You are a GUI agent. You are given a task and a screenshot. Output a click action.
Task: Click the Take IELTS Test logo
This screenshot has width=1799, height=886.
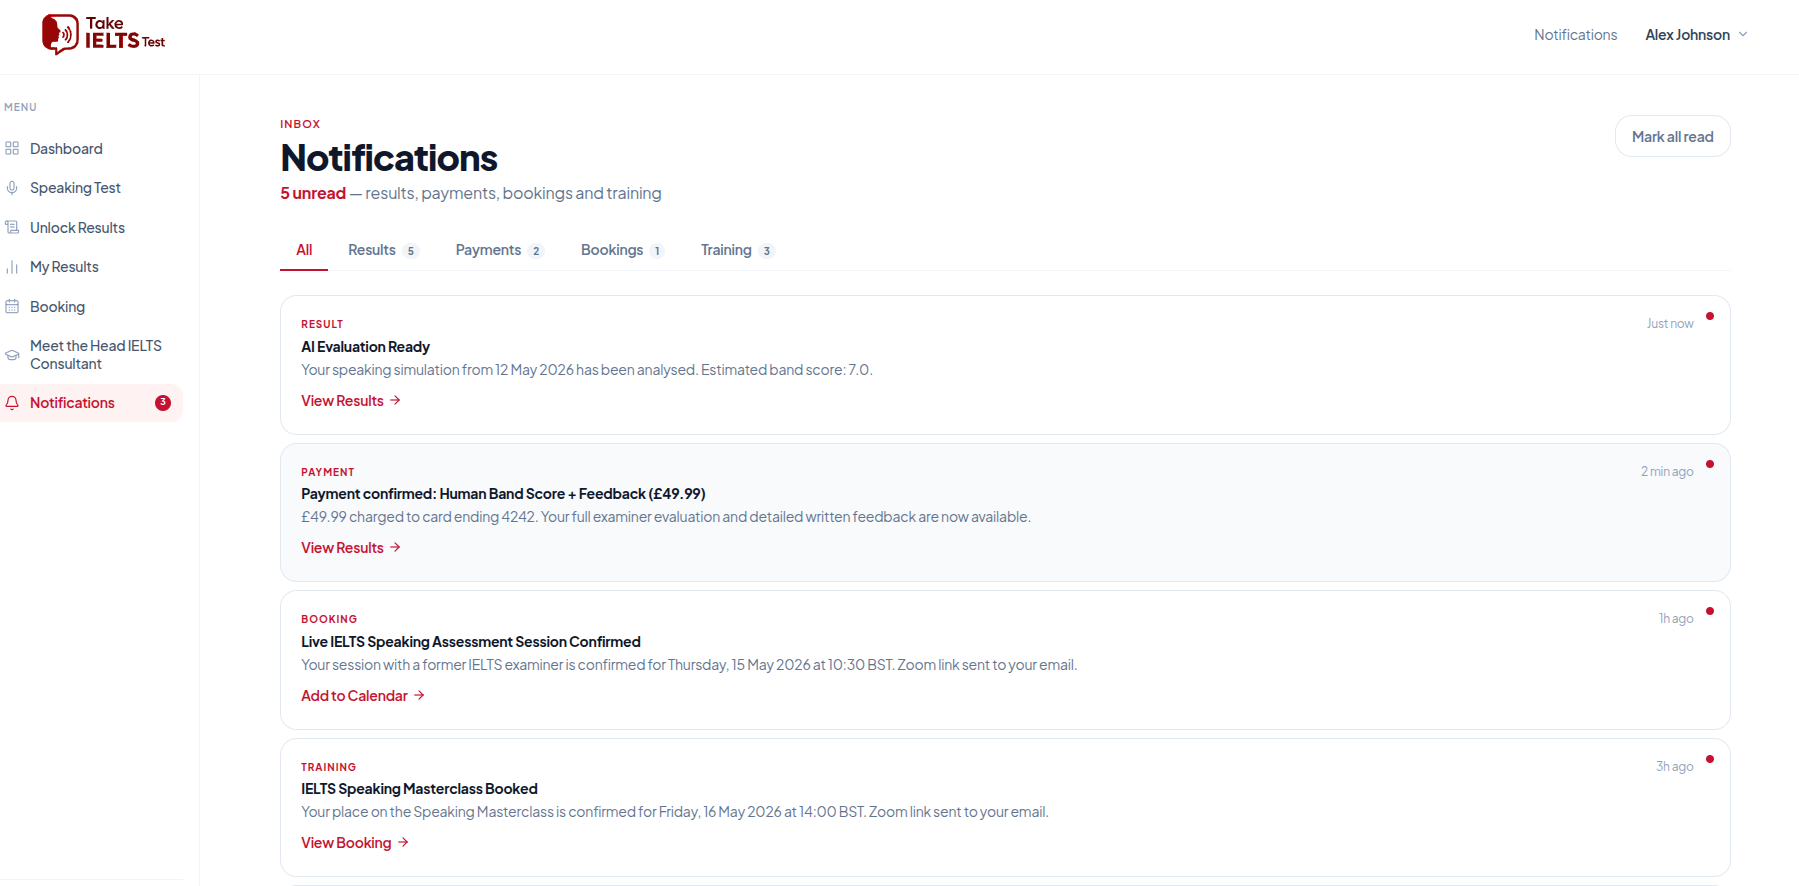click(103, 34)
